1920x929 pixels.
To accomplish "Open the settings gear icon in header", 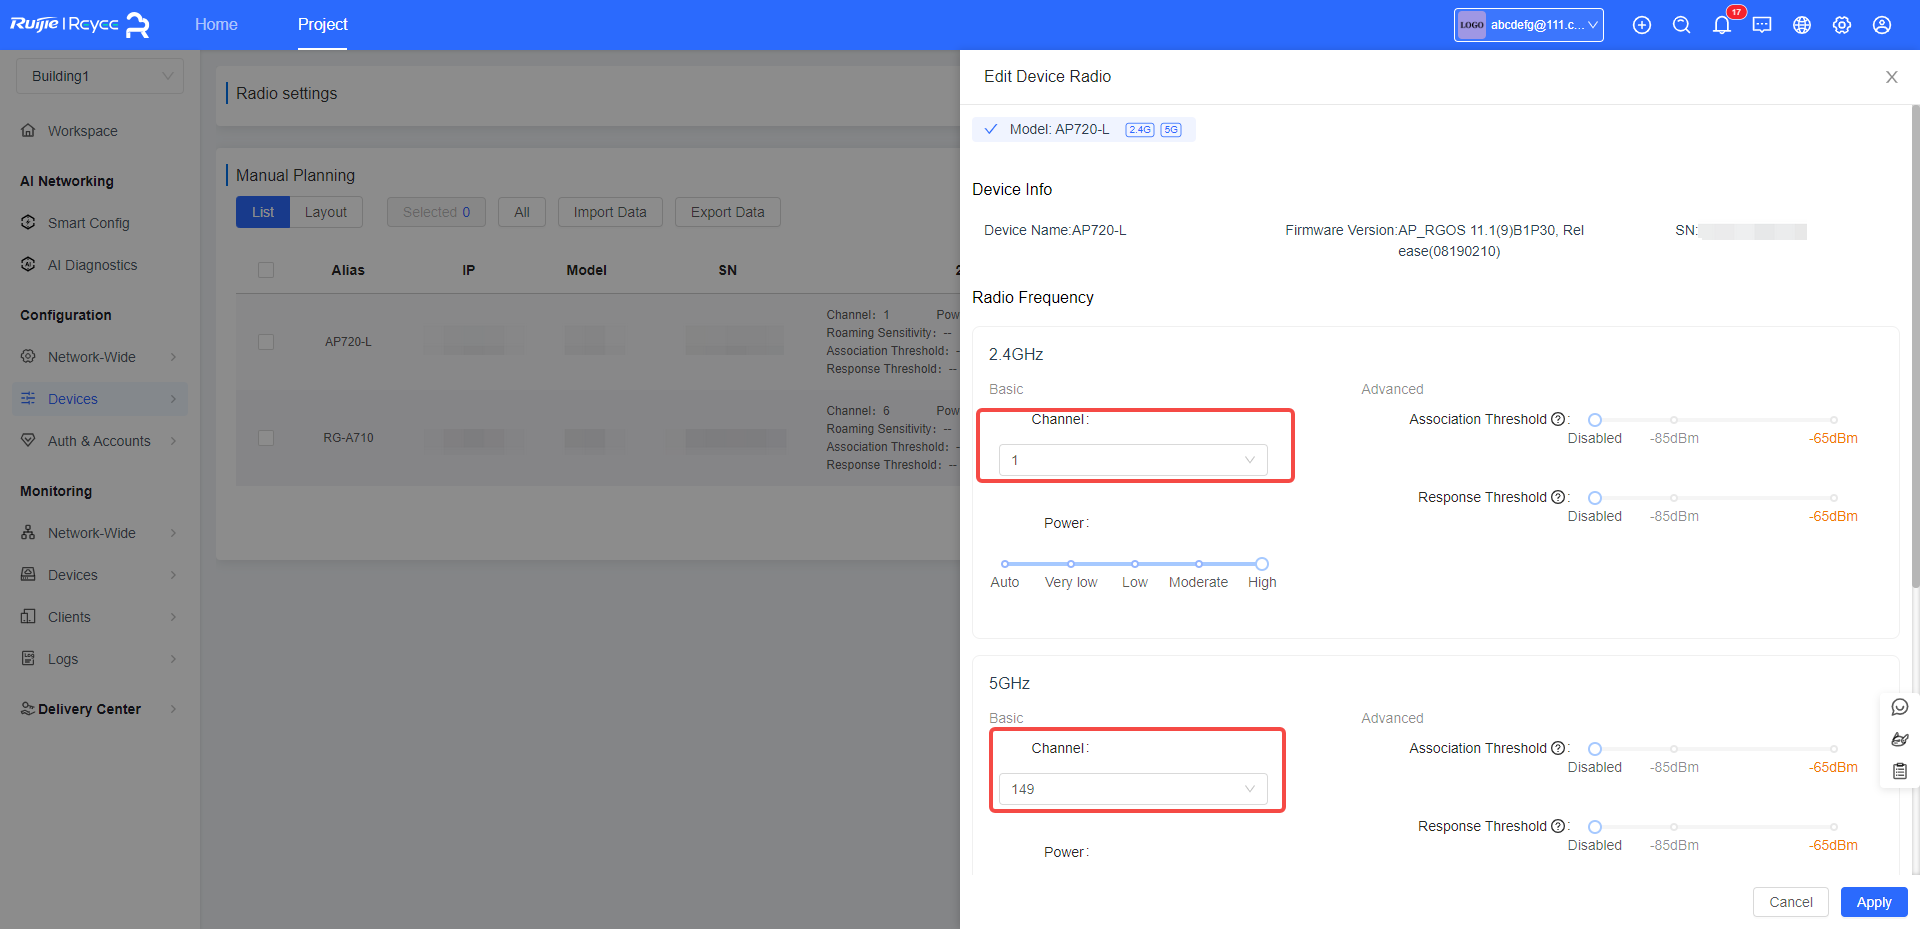I will pyautogui.click(x=1841, y=25).
